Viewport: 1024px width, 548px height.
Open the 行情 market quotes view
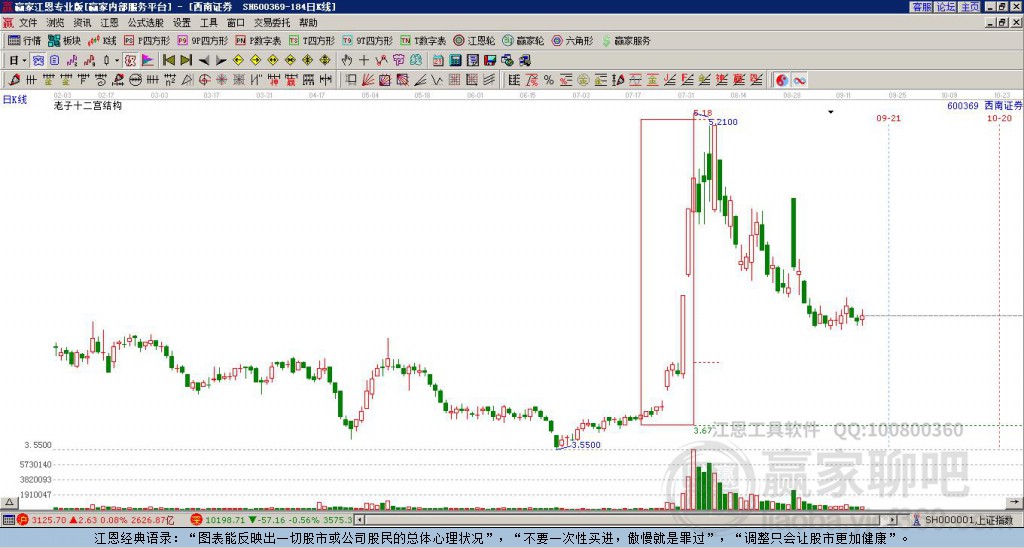click(25, 40)
